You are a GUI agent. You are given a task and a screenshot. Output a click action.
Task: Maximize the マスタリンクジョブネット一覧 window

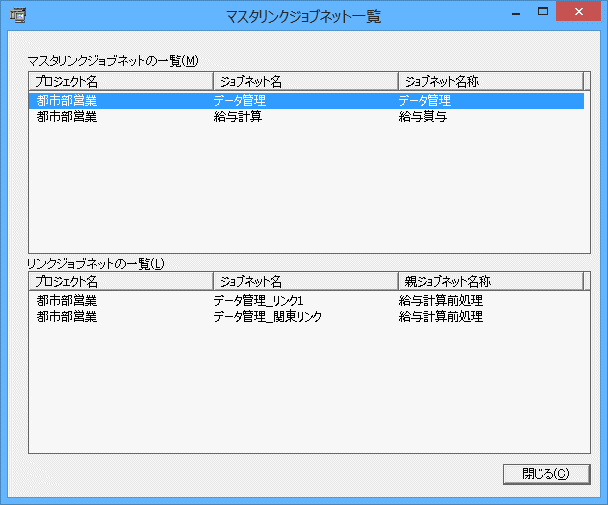point(543,12)
